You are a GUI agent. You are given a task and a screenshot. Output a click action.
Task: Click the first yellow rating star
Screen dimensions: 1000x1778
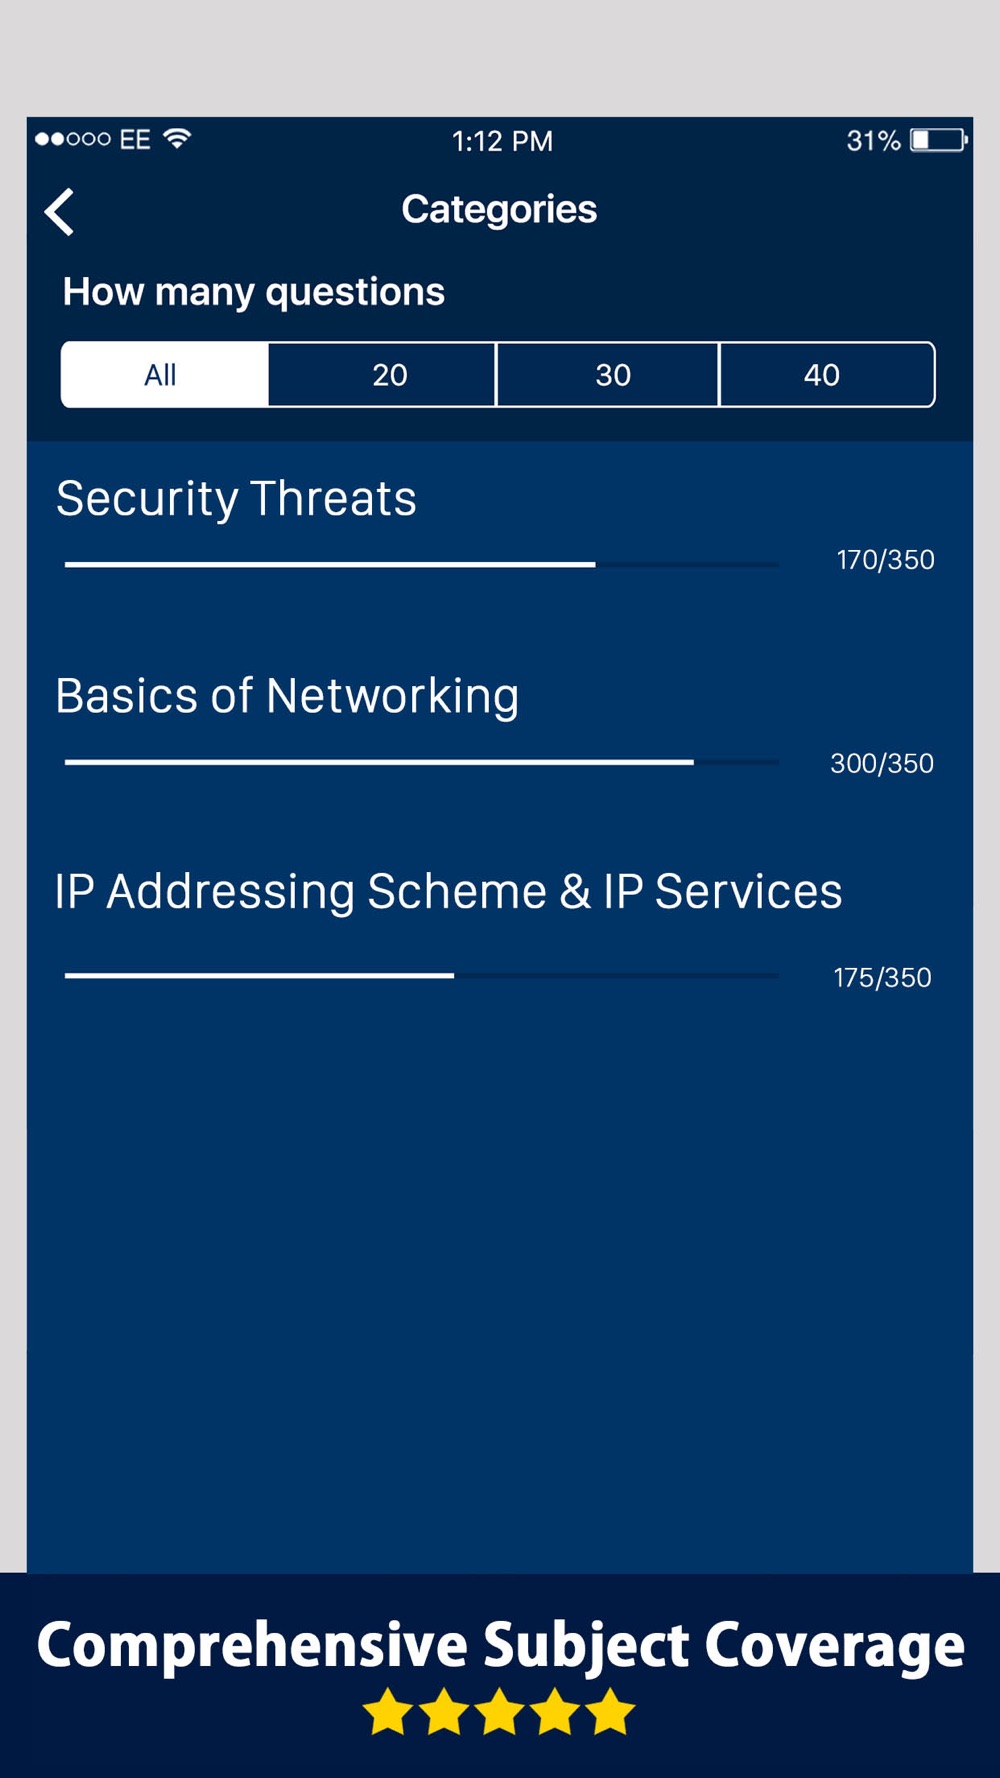pos(387,1712)
